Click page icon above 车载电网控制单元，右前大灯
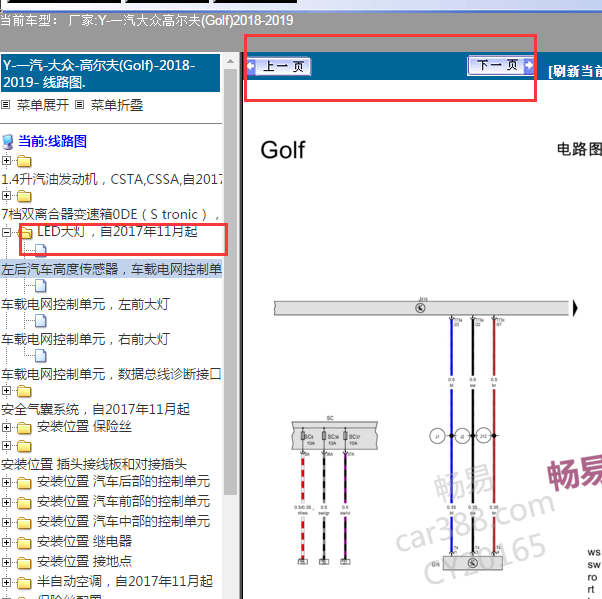The image size is (602, 599). (x=41, y=321)
